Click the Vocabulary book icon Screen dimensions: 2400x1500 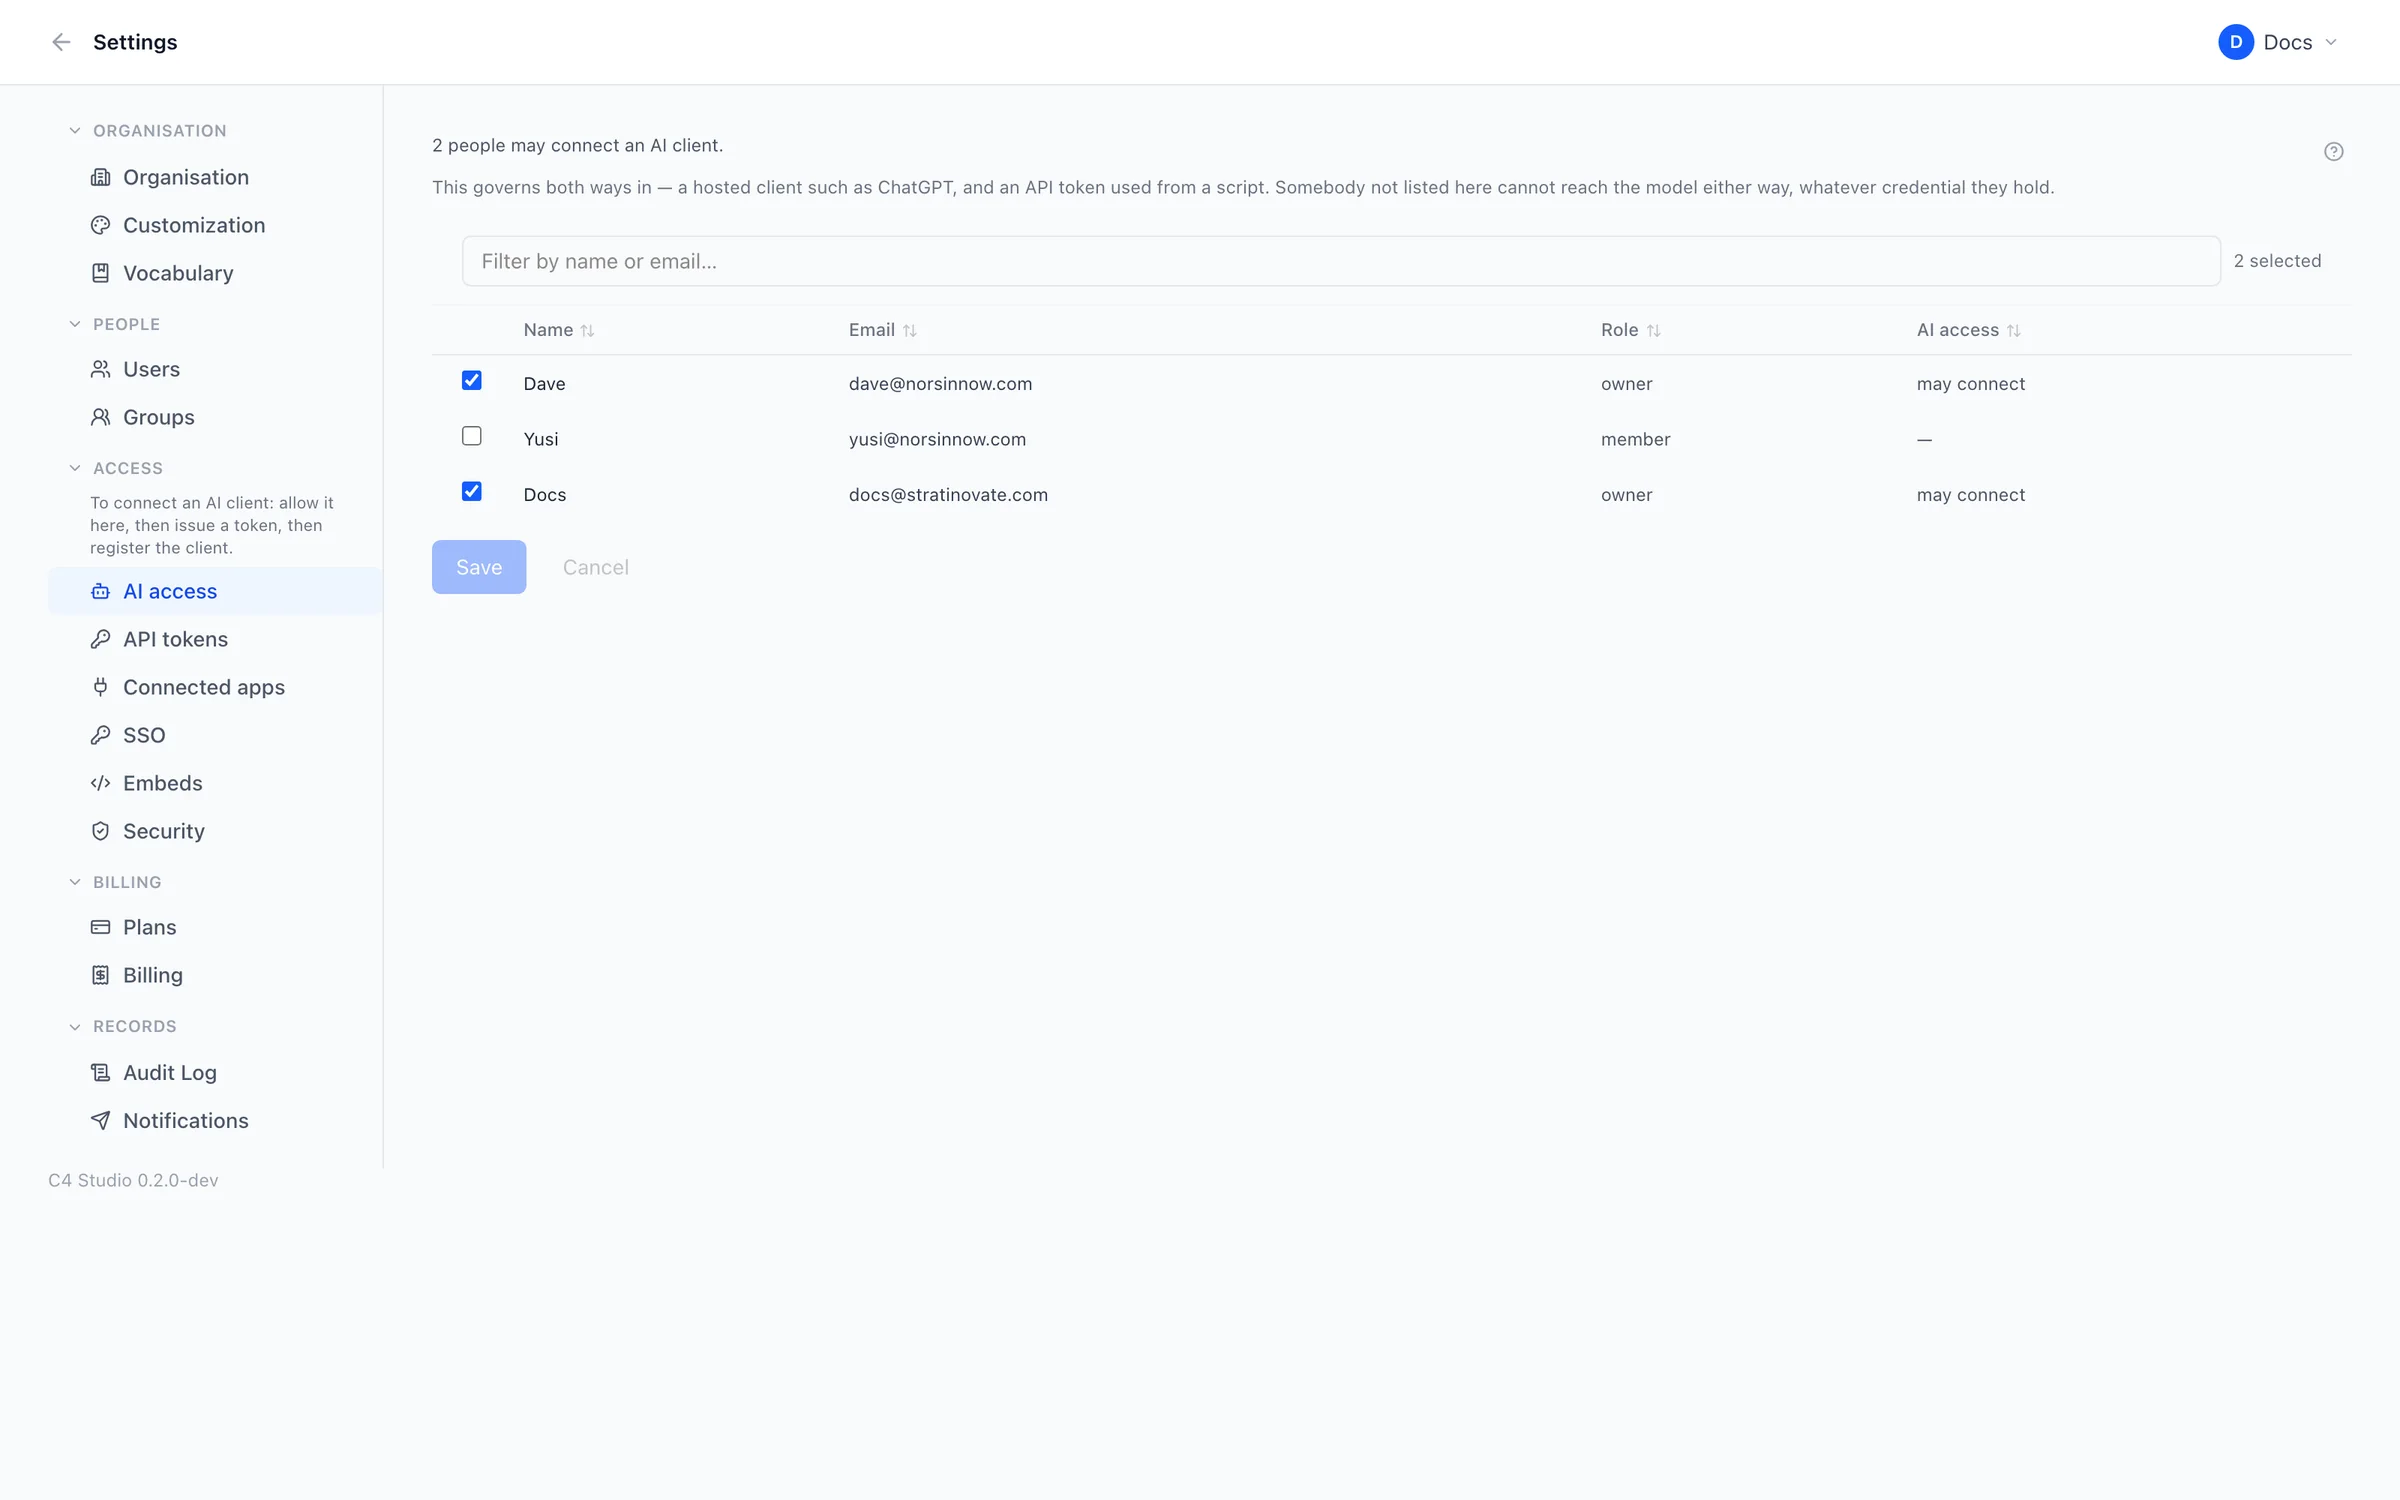click(x=100, y=273)
